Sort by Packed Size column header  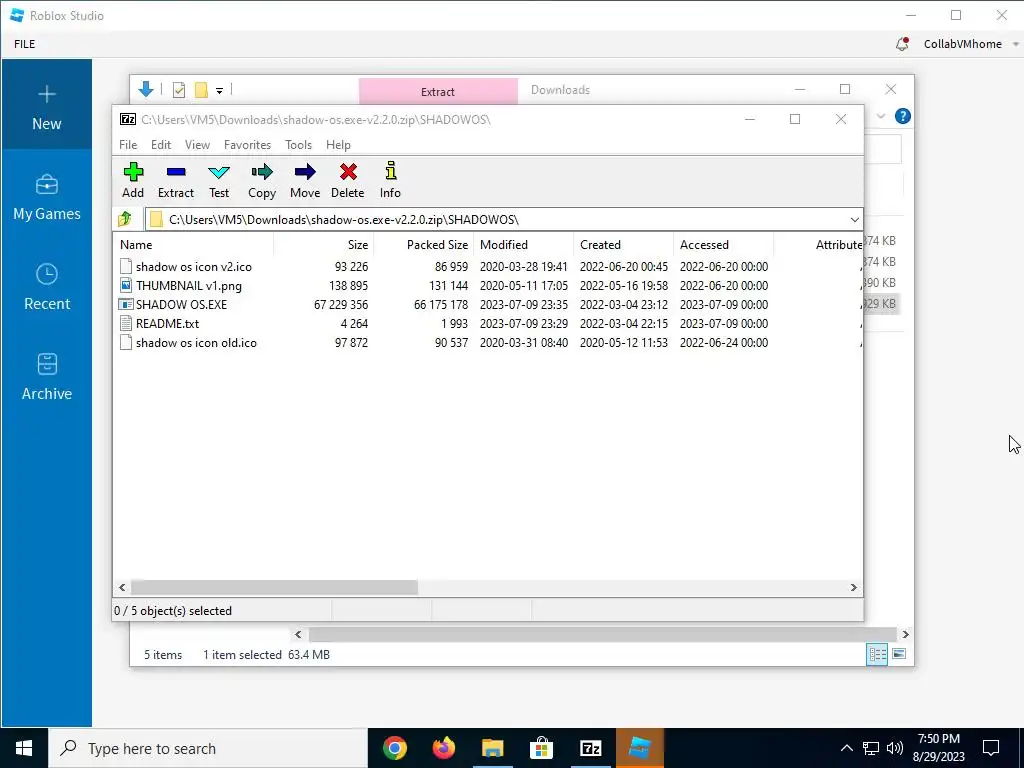[x=424, y=245]
